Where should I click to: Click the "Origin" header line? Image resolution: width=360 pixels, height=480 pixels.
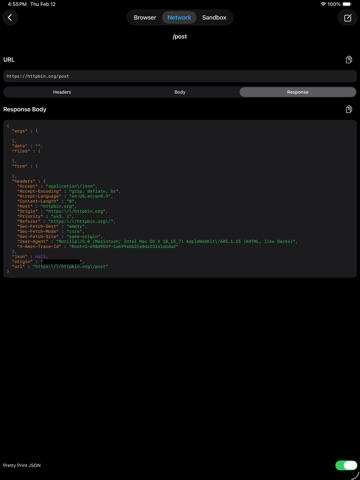pyautogui.click(x=62, y=211)
